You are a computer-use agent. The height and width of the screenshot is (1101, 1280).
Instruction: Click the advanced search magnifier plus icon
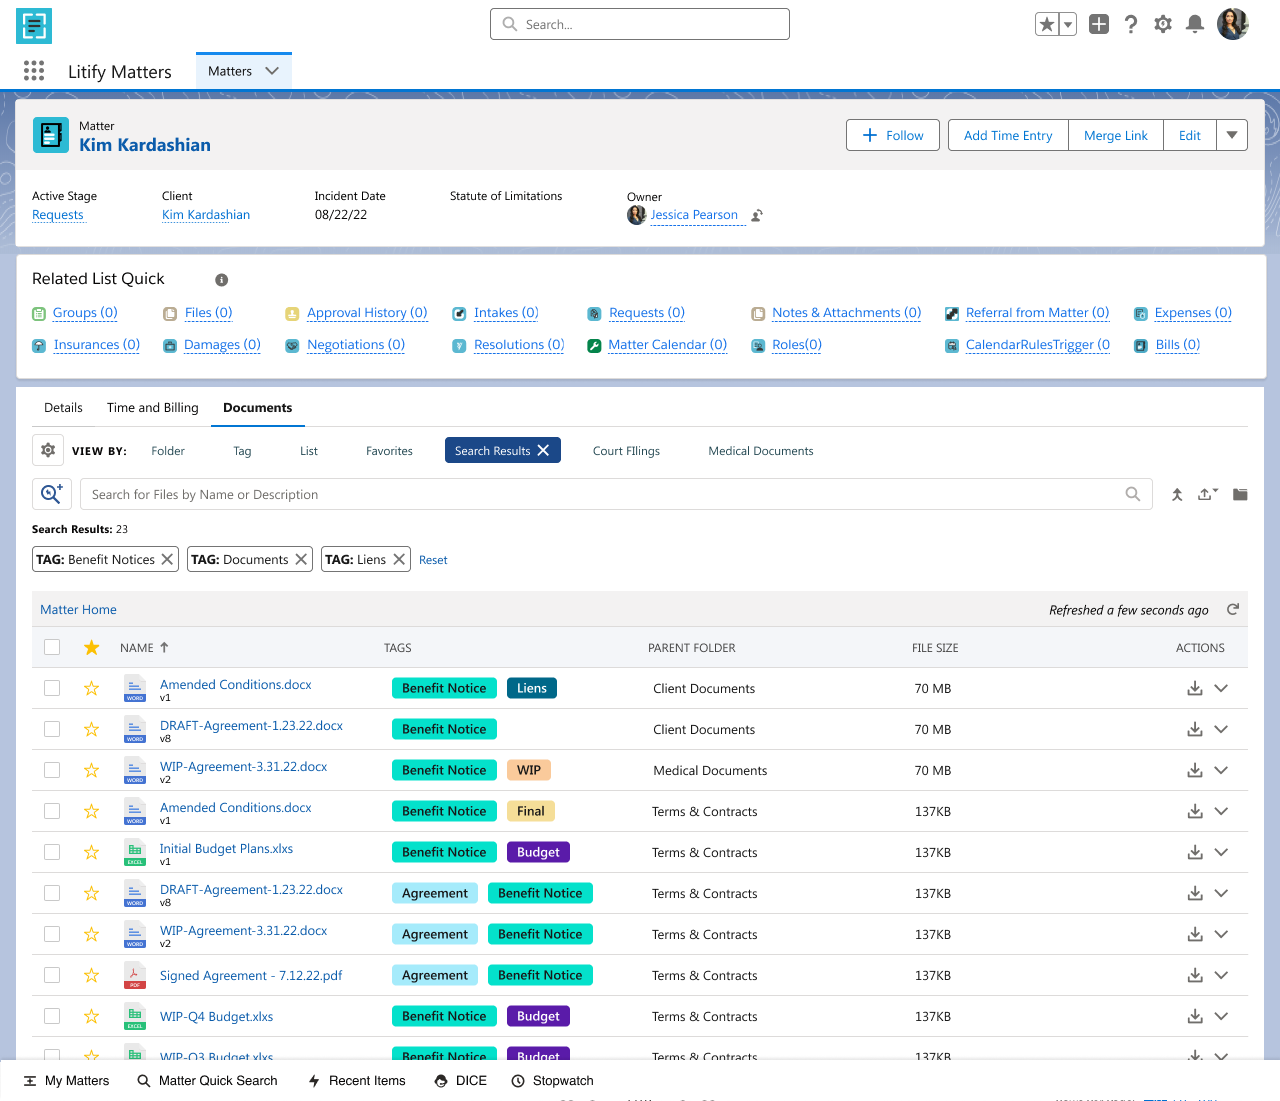coord(52,494)
